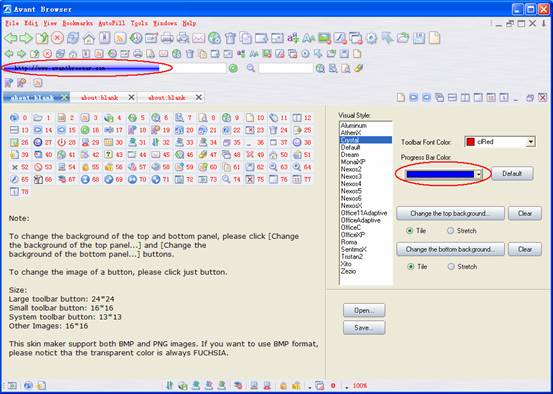Click the eraser icon beside search box
This screenshot has width=553, height=394.
point(358,68)
